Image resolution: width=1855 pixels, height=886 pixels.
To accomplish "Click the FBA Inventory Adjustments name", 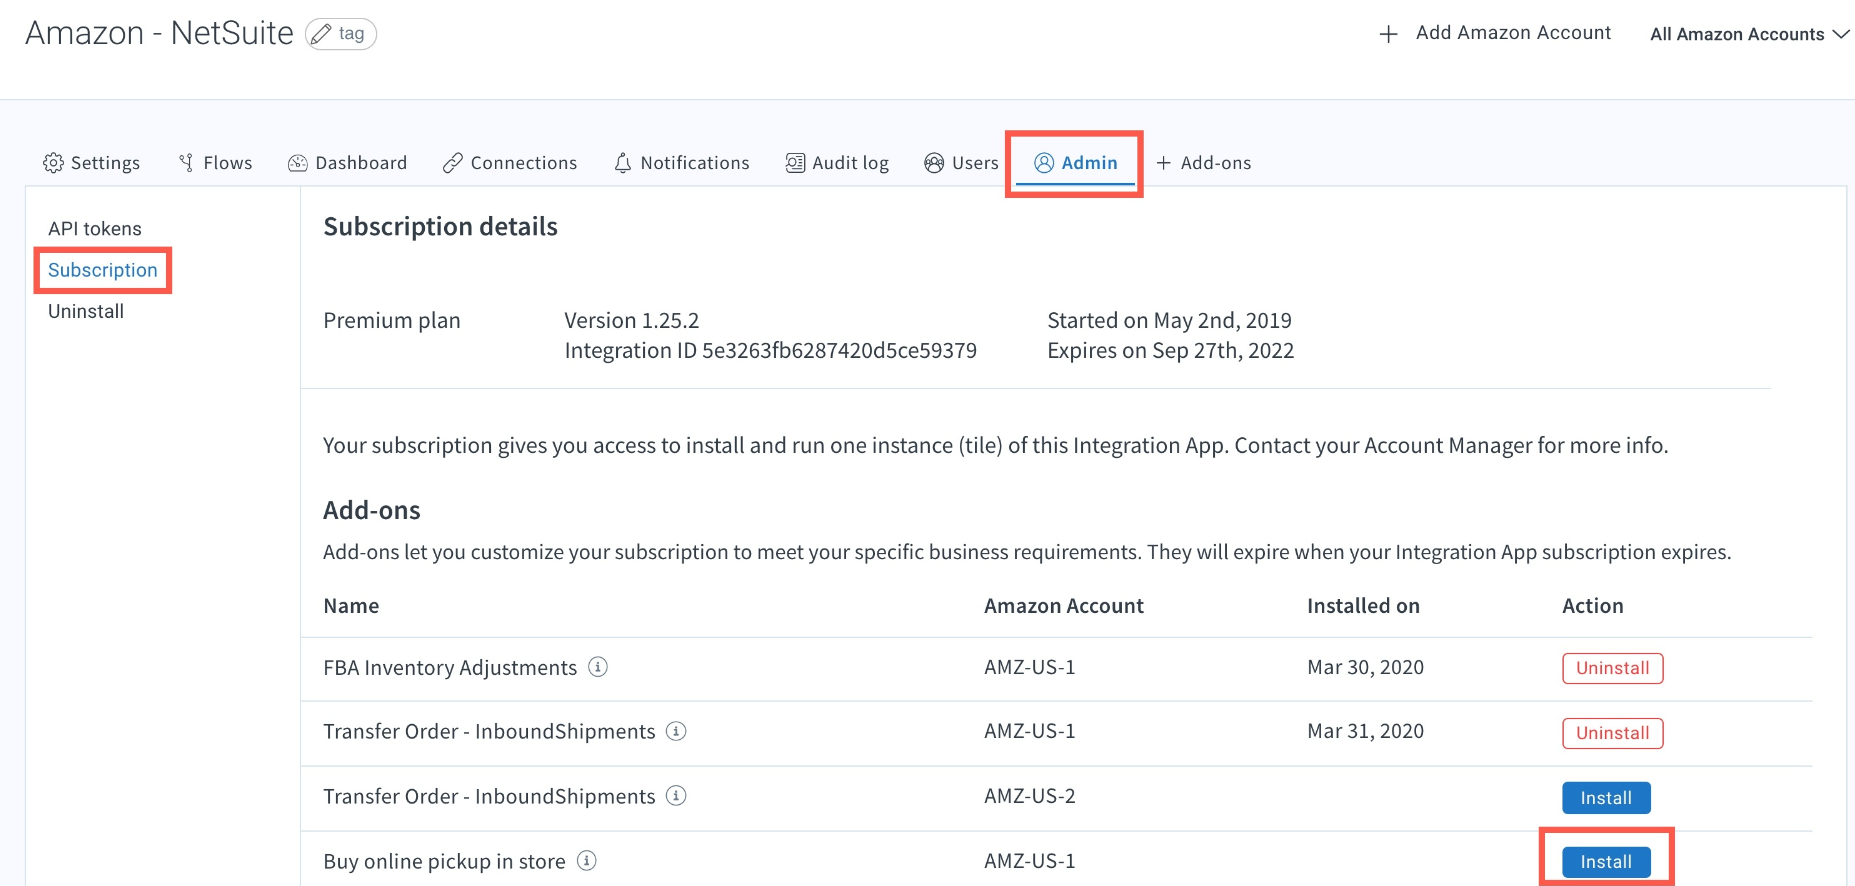I will point(450,667).
